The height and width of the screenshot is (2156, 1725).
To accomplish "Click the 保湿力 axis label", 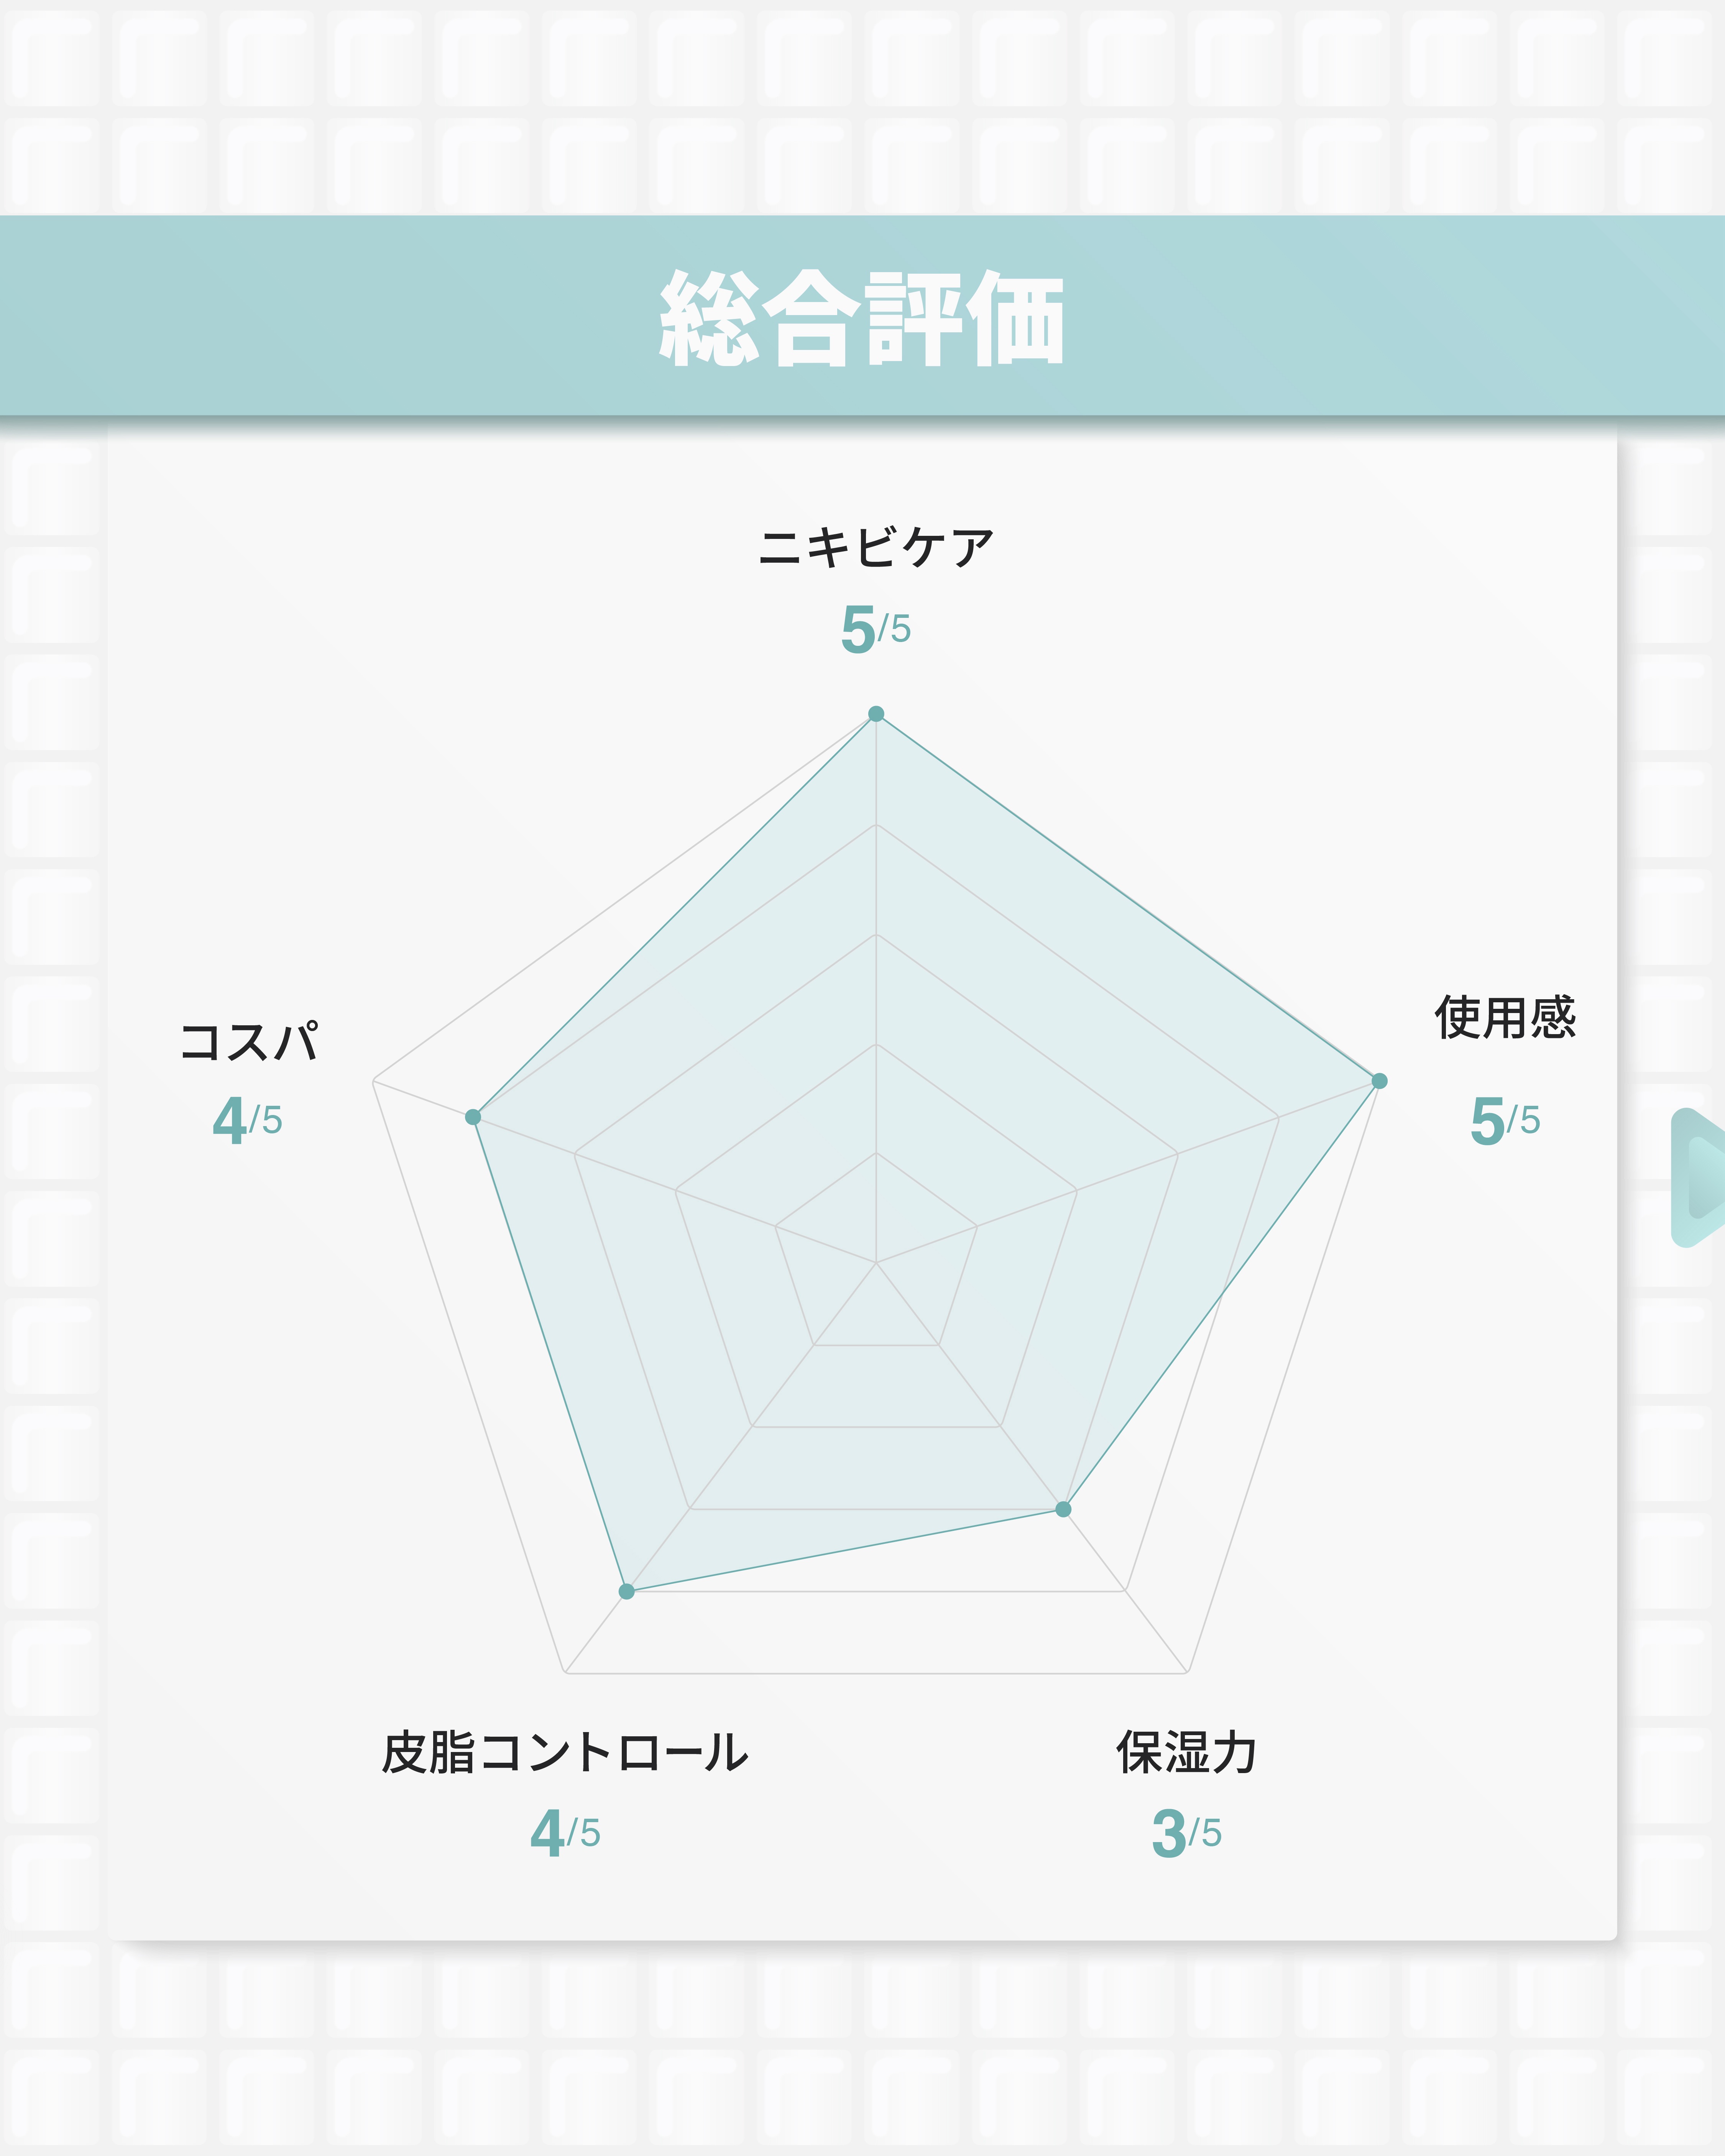I will [x=1187, y=1753].
